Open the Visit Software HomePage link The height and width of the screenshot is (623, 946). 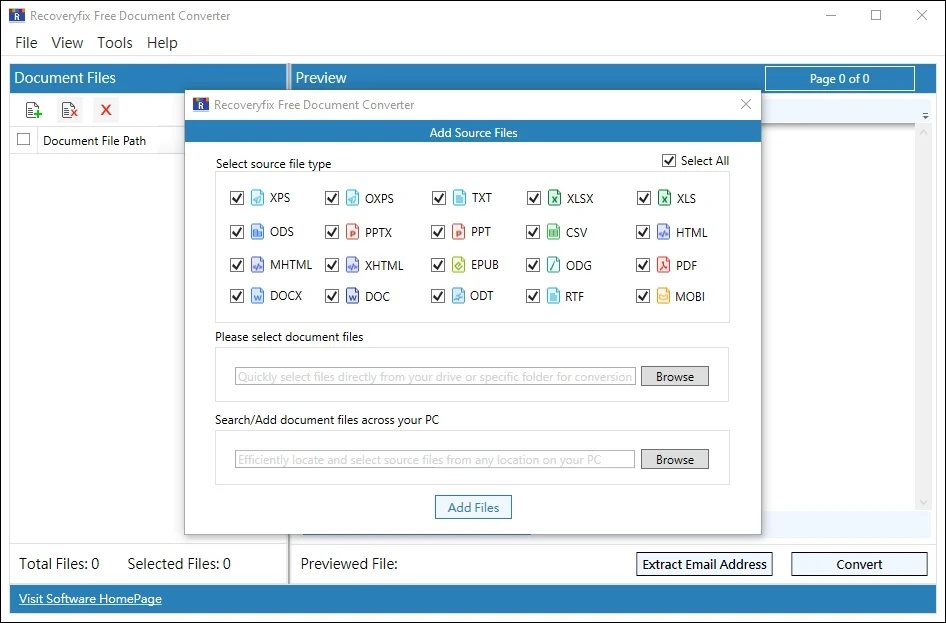click(90, 598)
